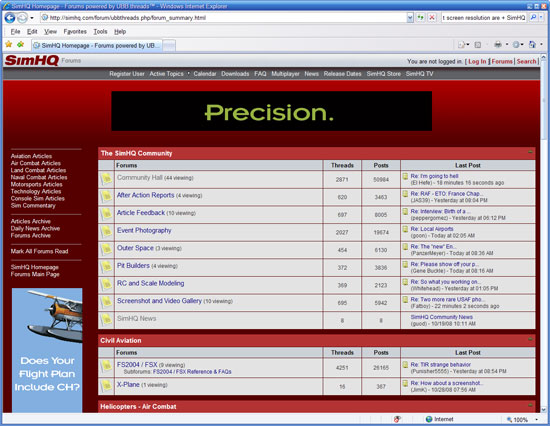Screen dimensions: 550x426
Task: Click the red Stop loading icon
Action: point(432,18)
